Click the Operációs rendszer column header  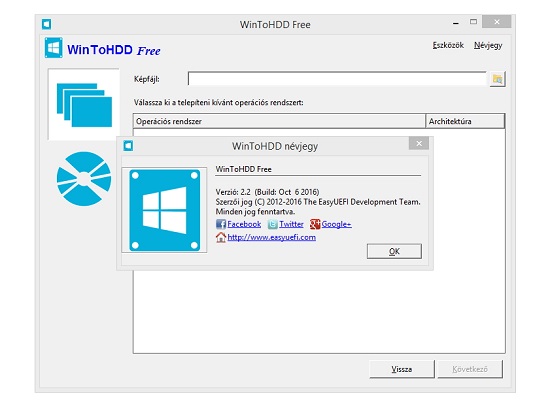click(279, 121)
